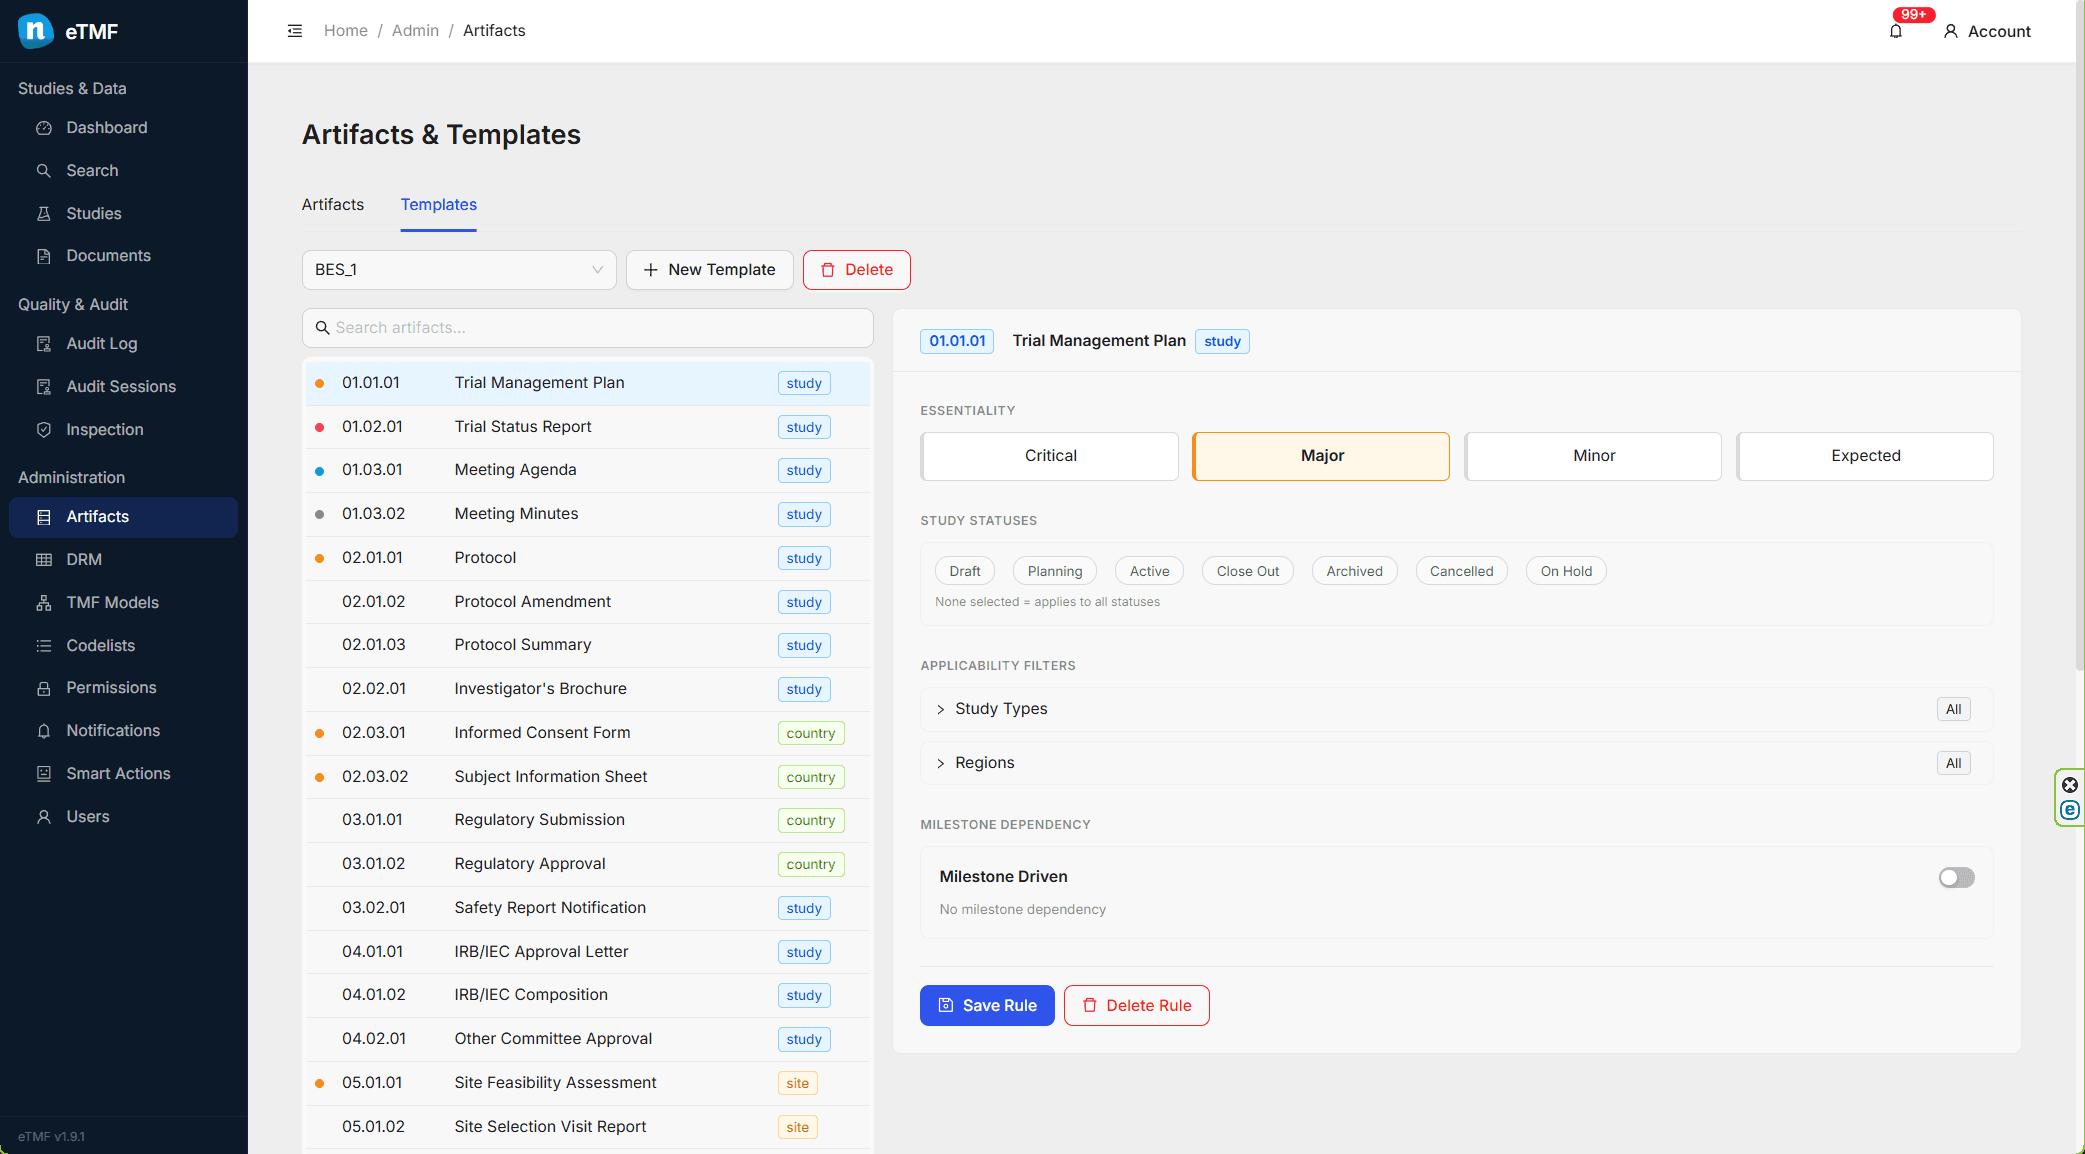Click the DRM grid icon
This screenshot has height=1154, width=2085.
pos(44,560)
